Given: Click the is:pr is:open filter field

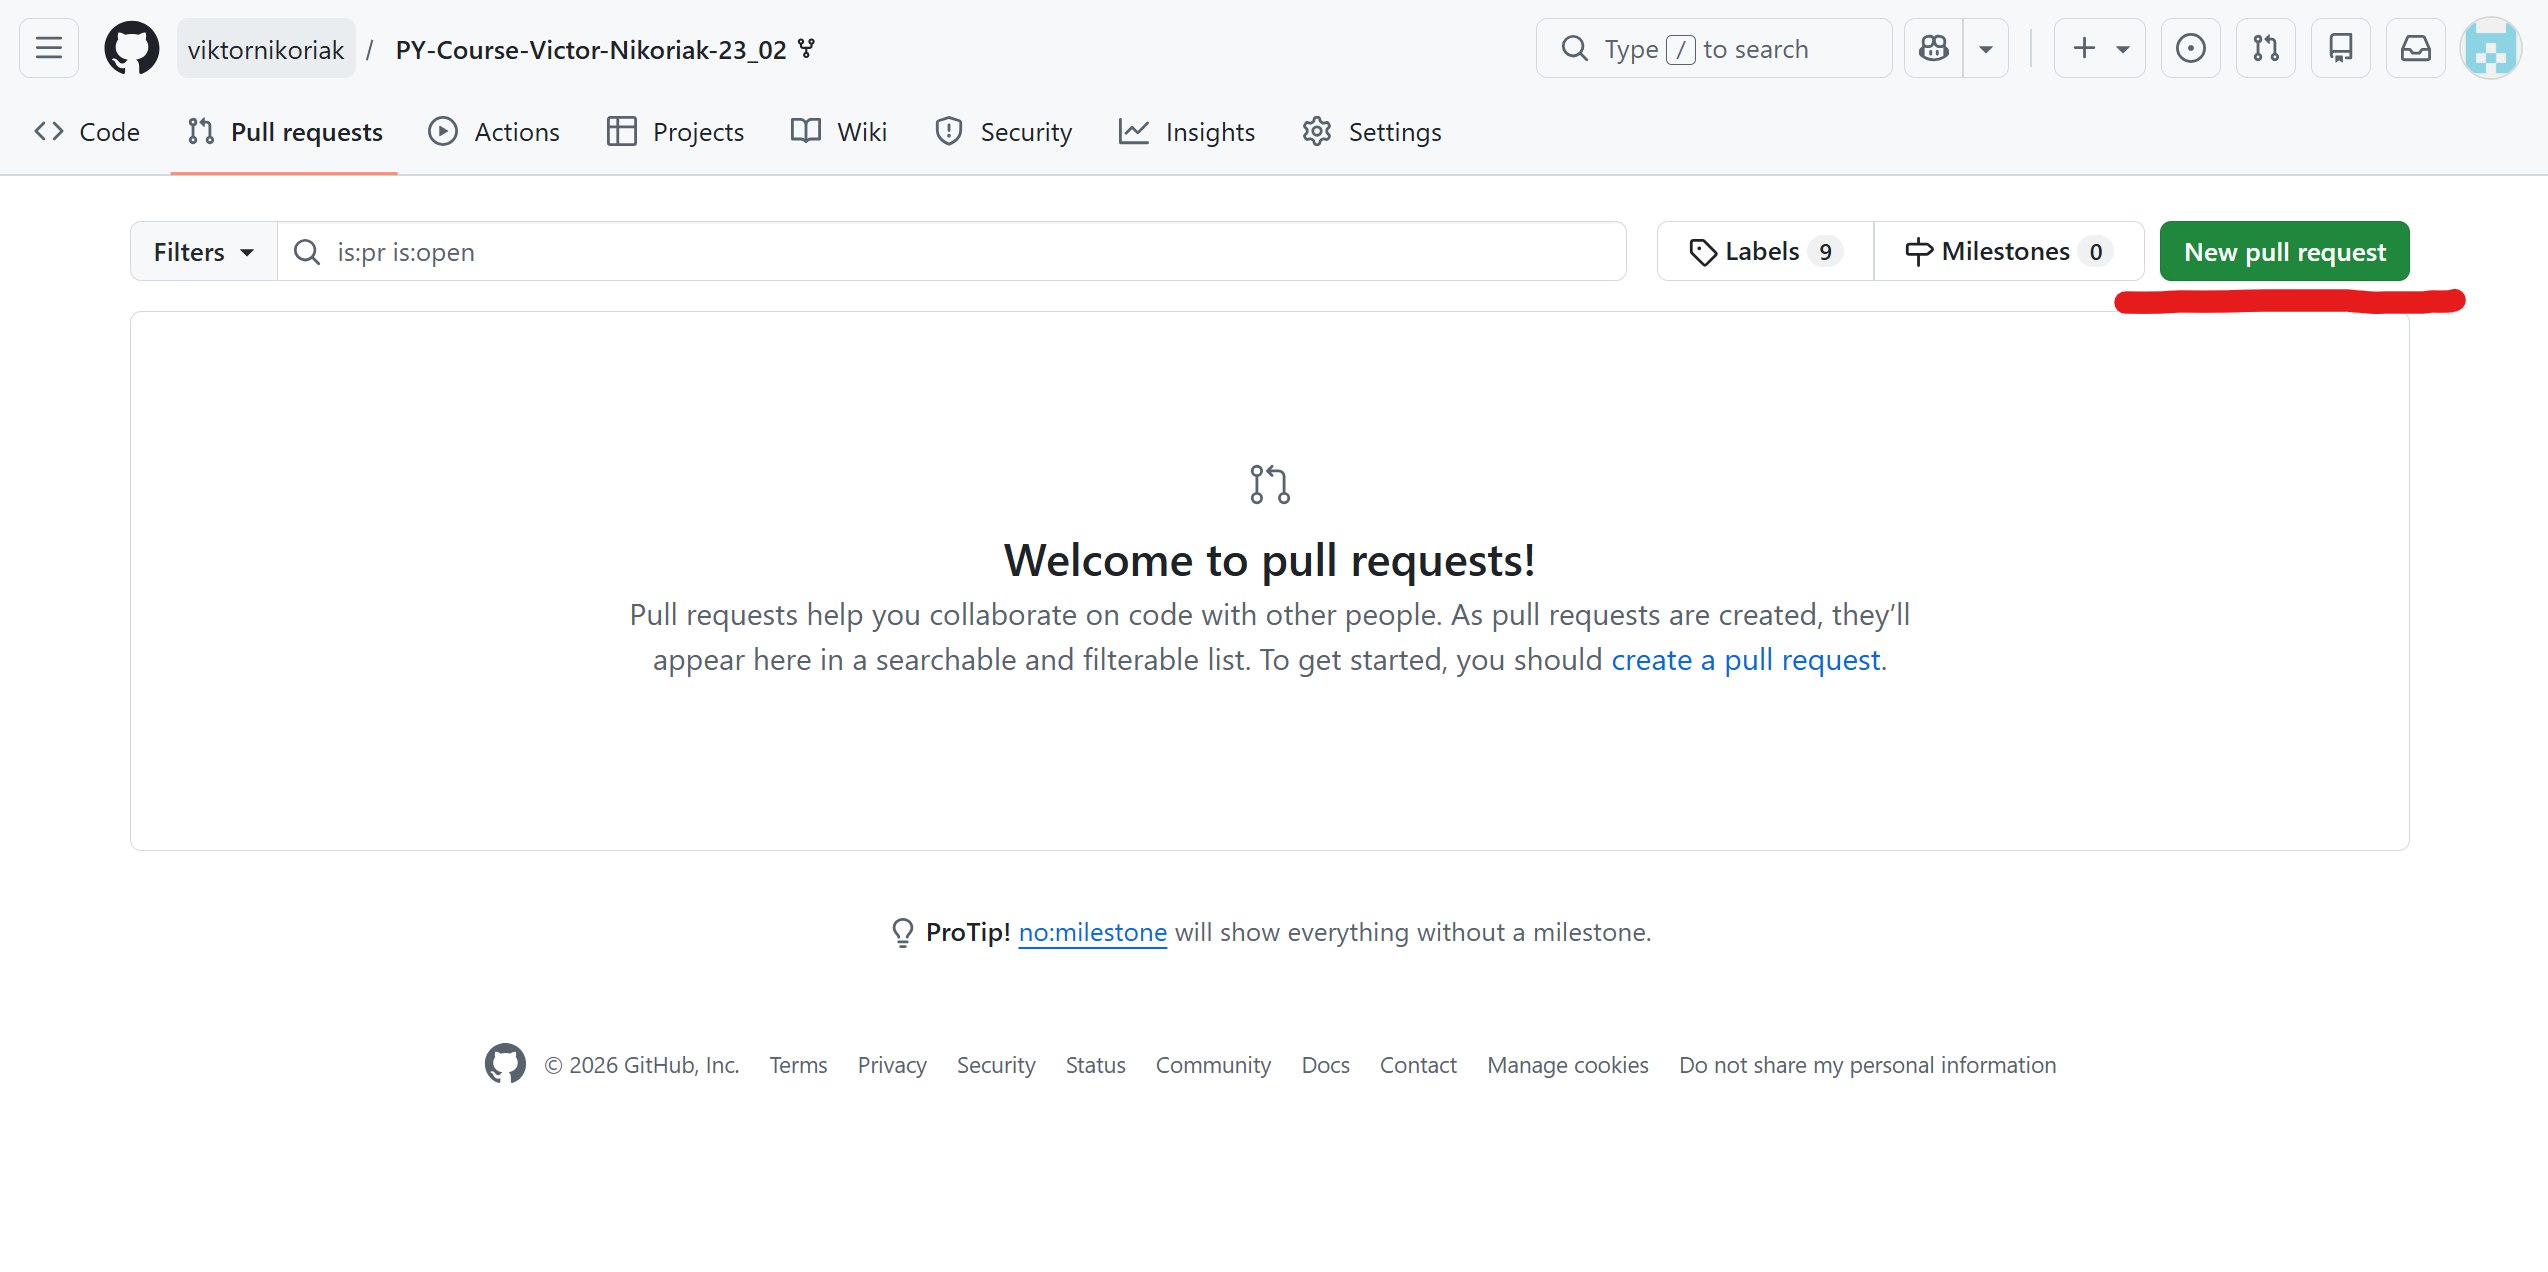Looking at the screenshot, I should point(952,252).
